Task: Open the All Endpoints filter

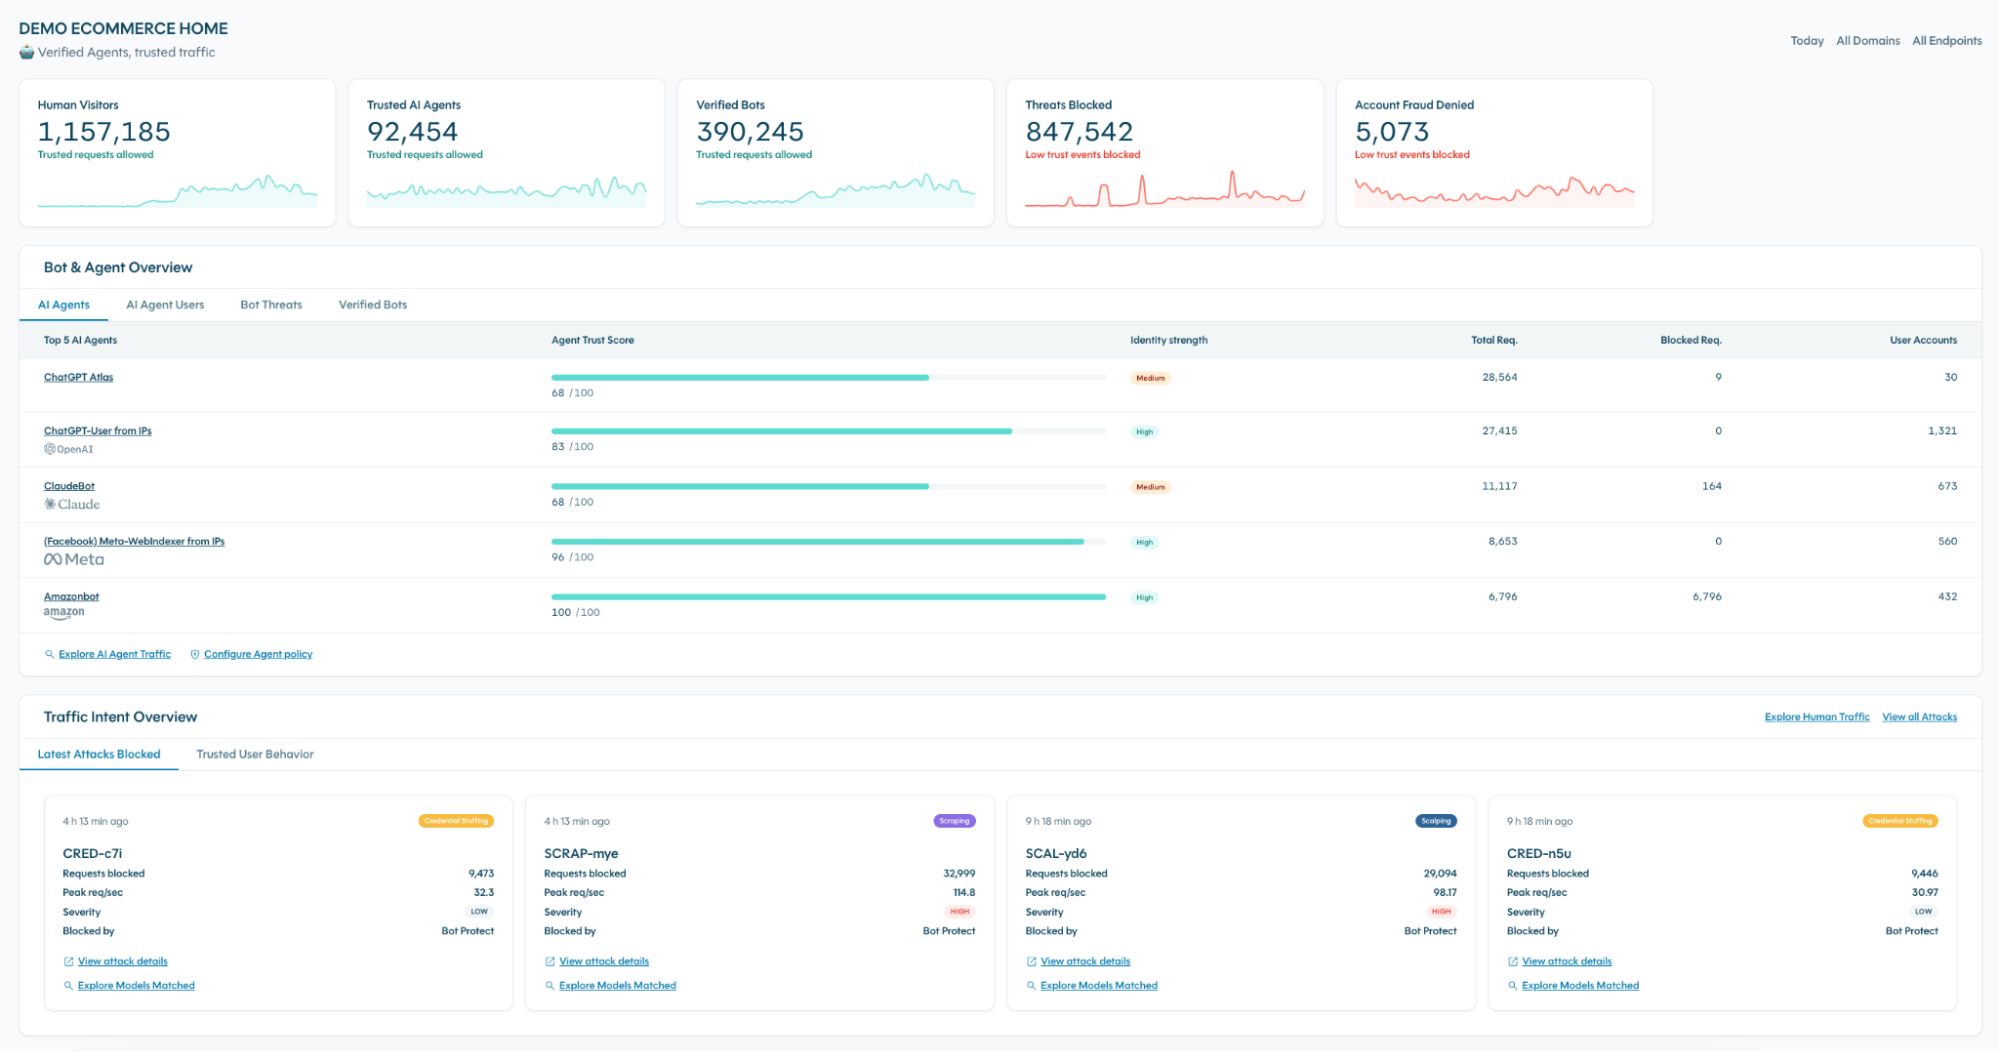Action: tap(1947, 41)
